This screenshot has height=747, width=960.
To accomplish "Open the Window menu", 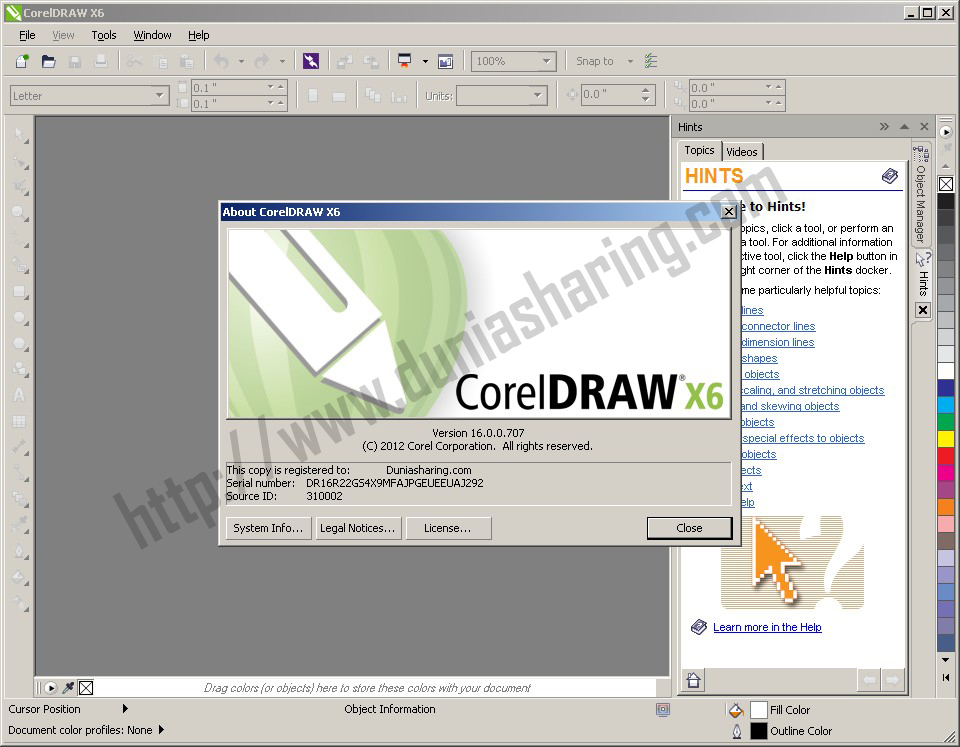I will 152,35.
